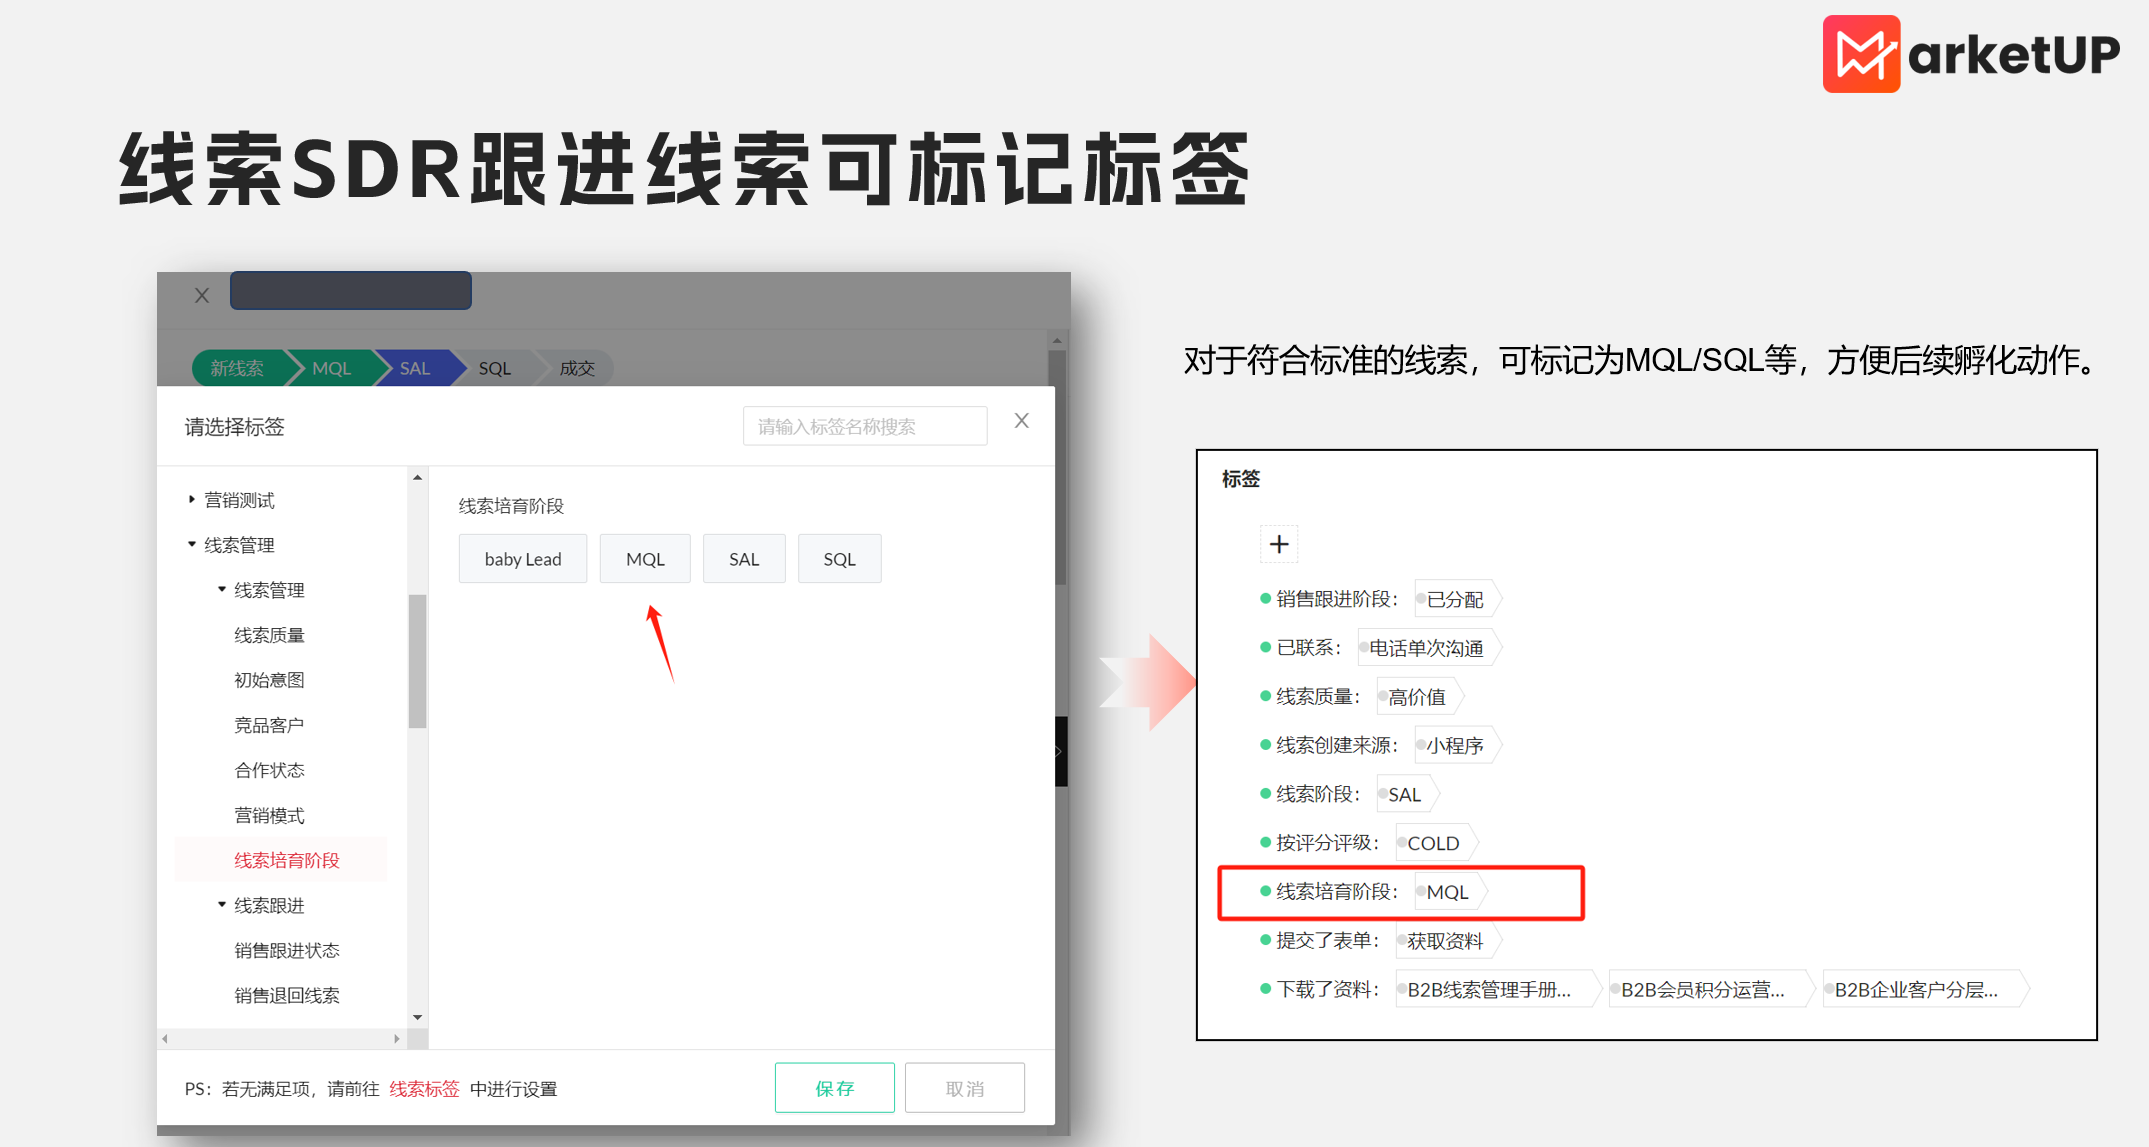The image size is (2149, 1147).
Task: Click the tree vertical scrollbar thumb
Action: click(417, 661)
